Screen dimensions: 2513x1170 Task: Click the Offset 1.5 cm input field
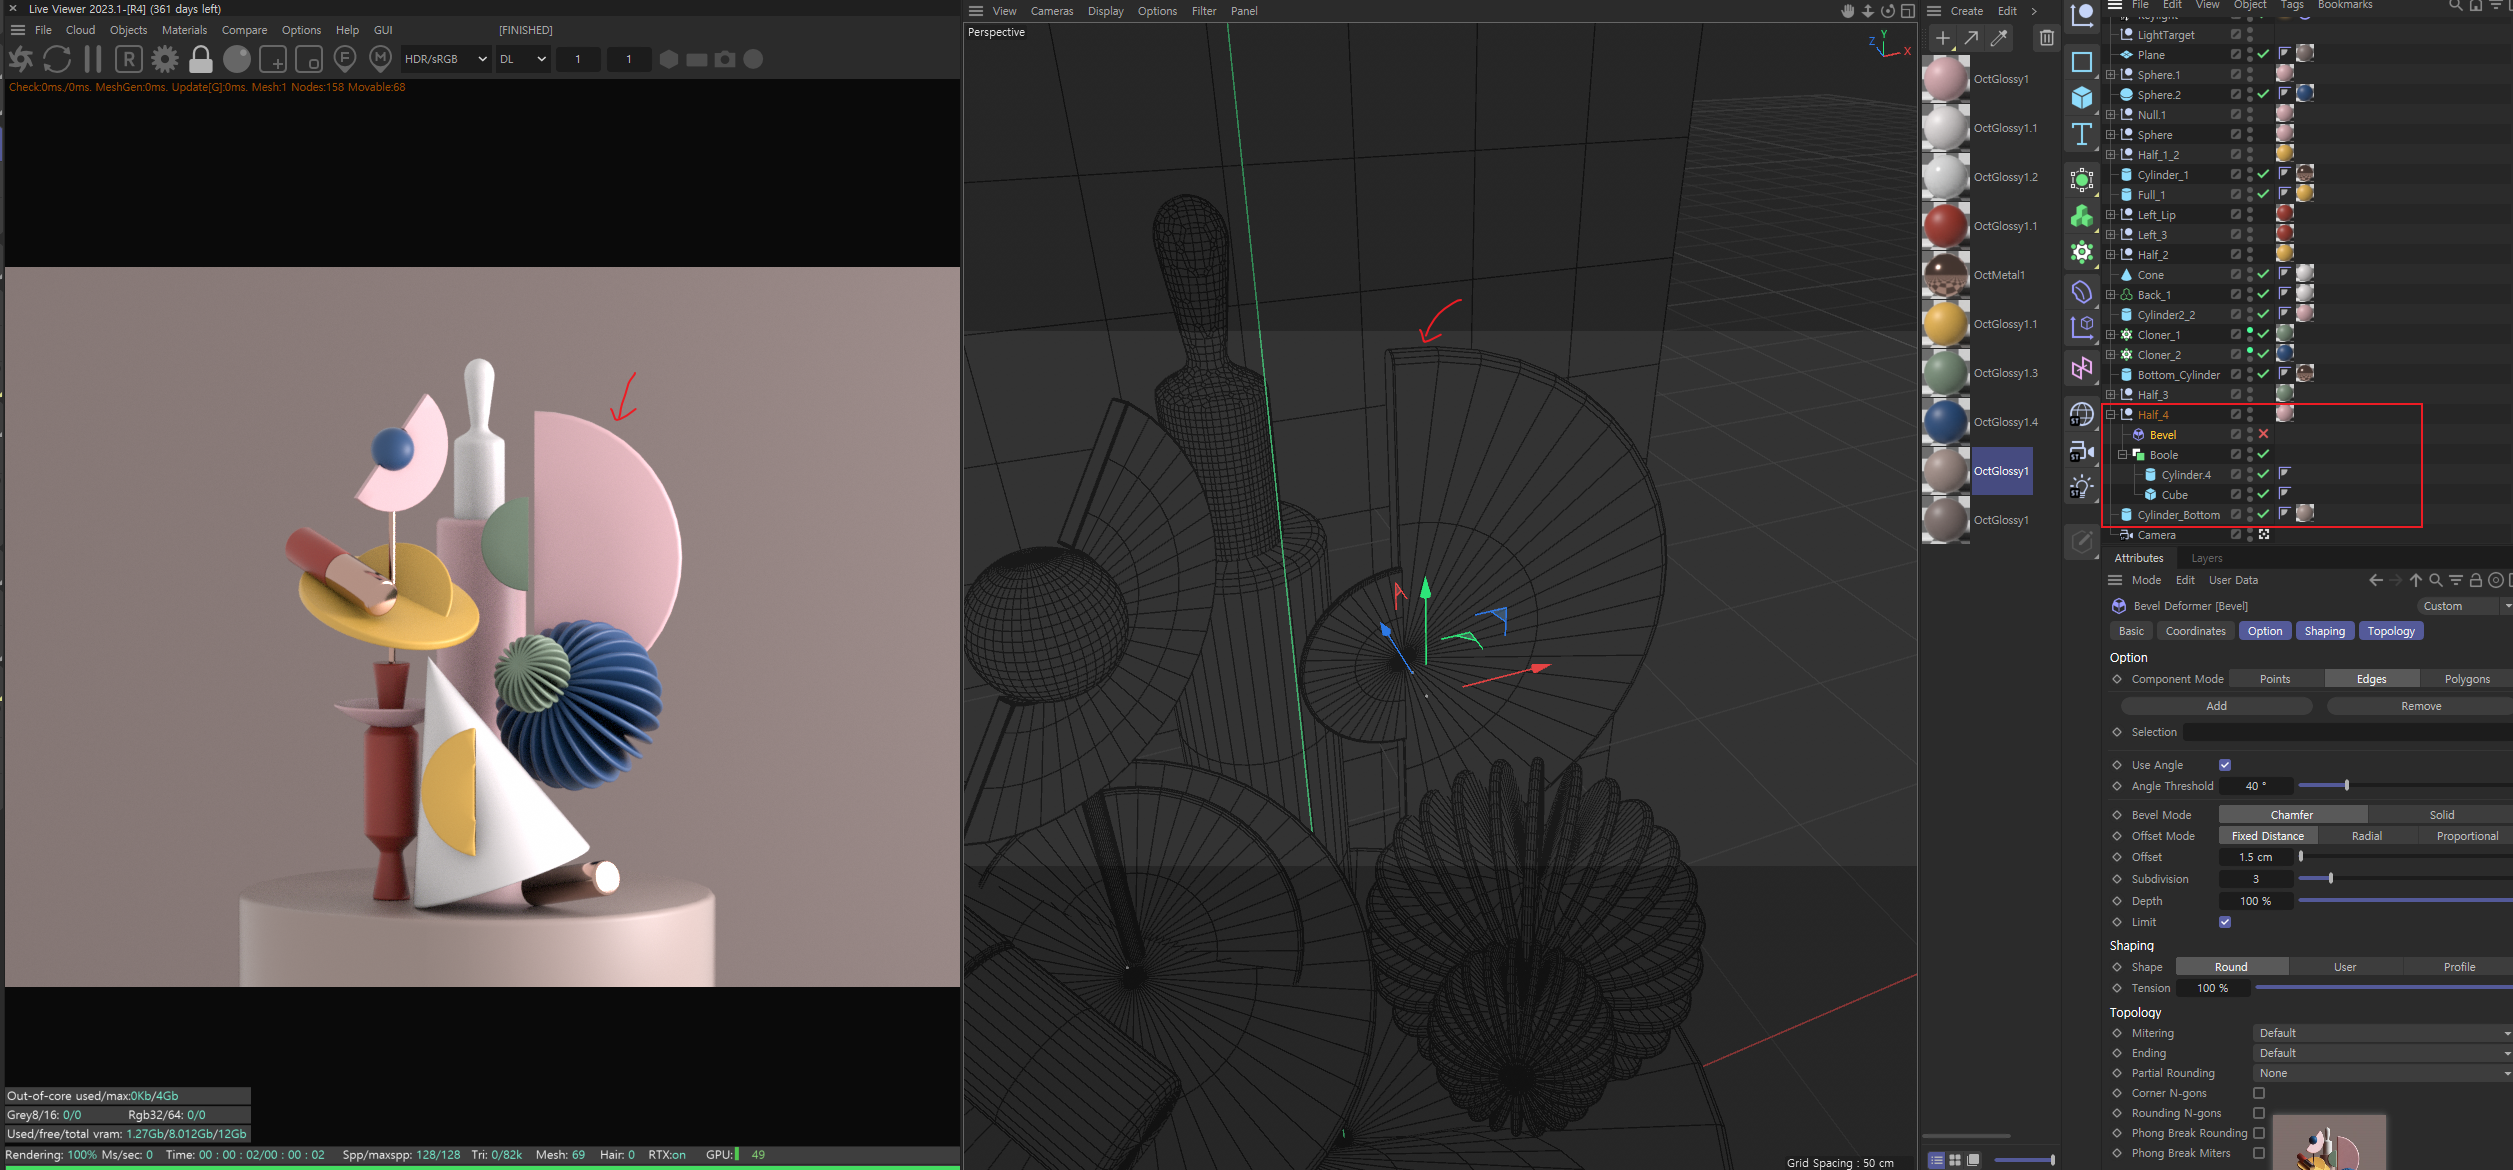[x=2255, y=857]
